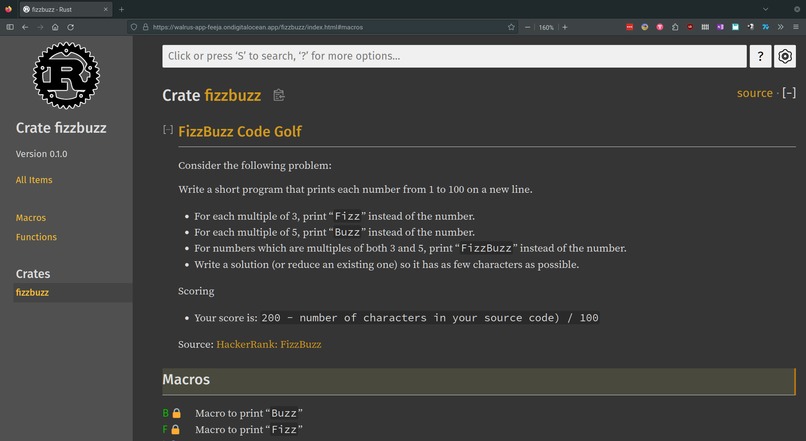Click the house-with-arrow extension icon
Screen dimensions: 806x441
[675, 27]
